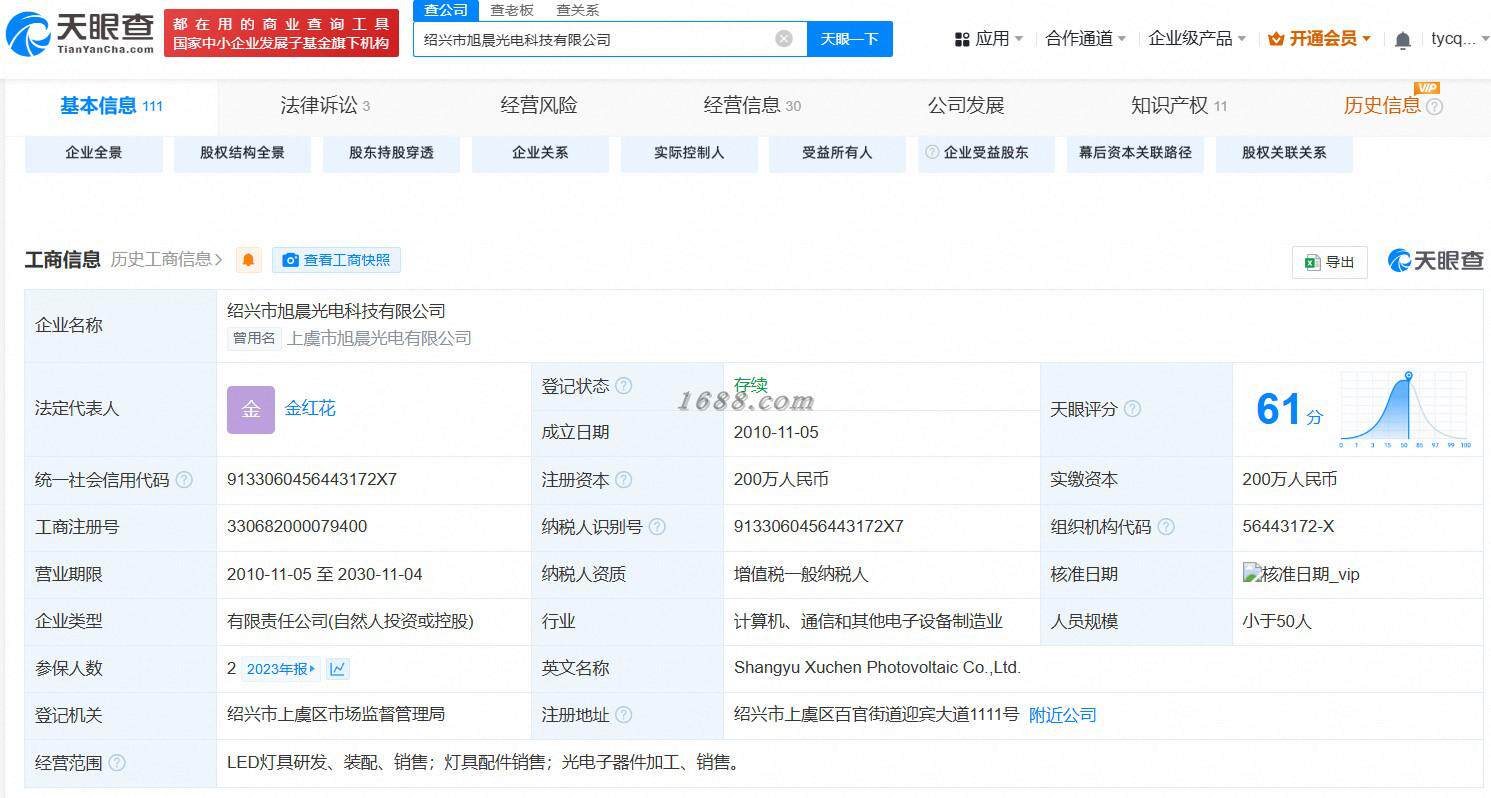This screenshot has height=798, width=1491.
Task: Click help icon next to 经营范围
Action: coord(117,763)
